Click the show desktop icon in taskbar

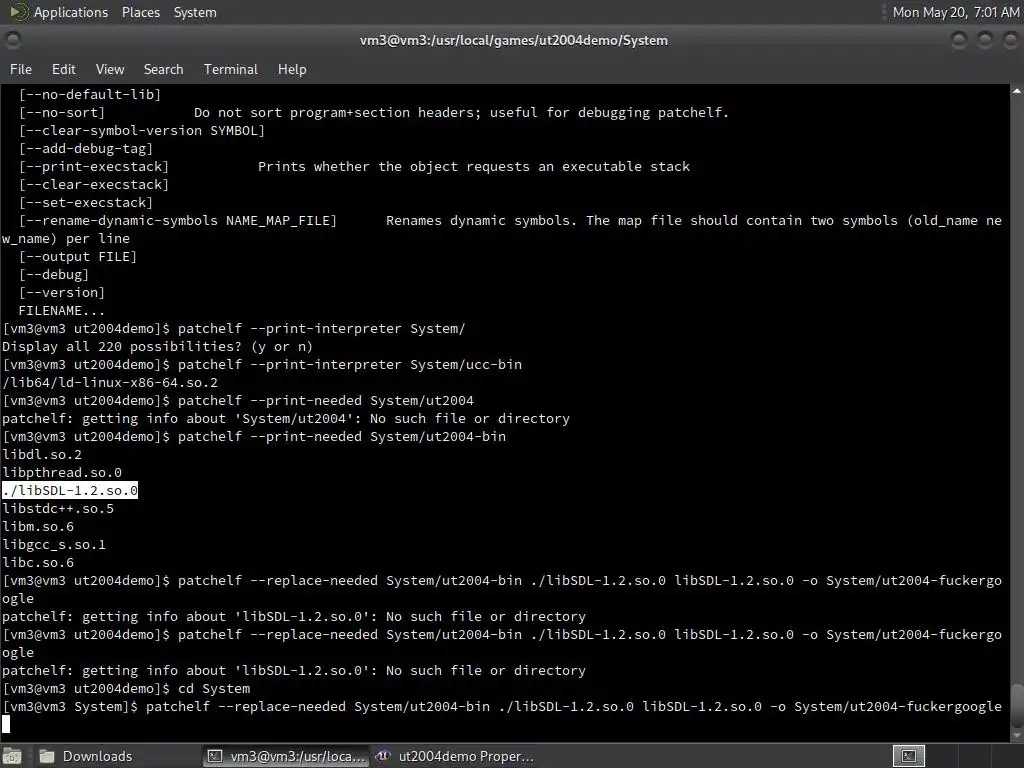12,756
